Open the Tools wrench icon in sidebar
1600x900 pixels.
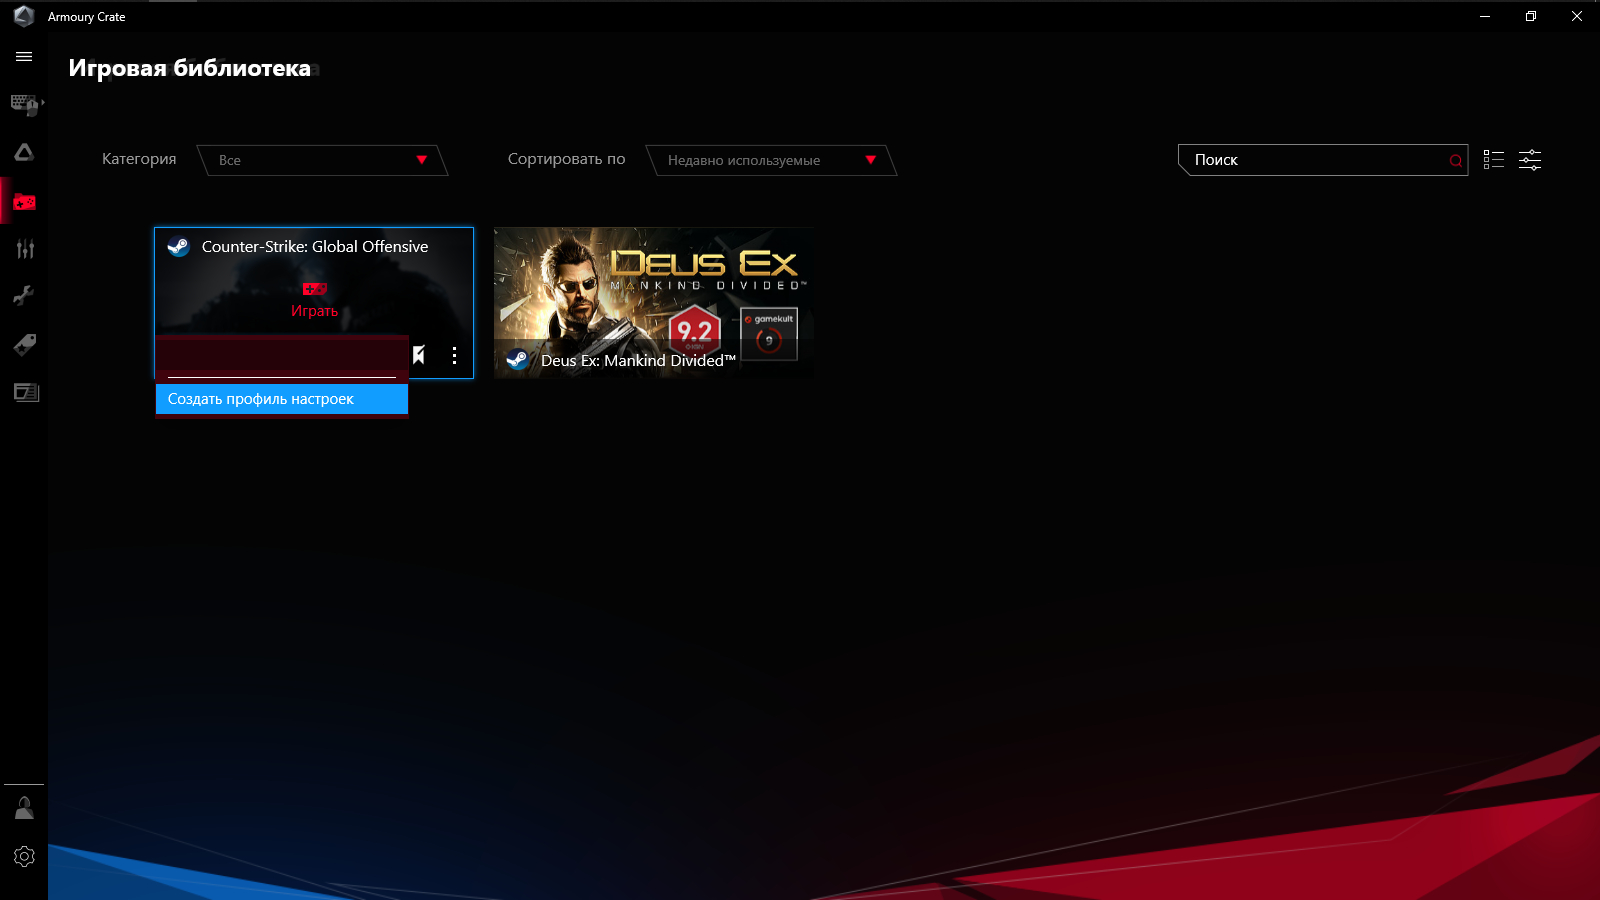coord(24,295)
